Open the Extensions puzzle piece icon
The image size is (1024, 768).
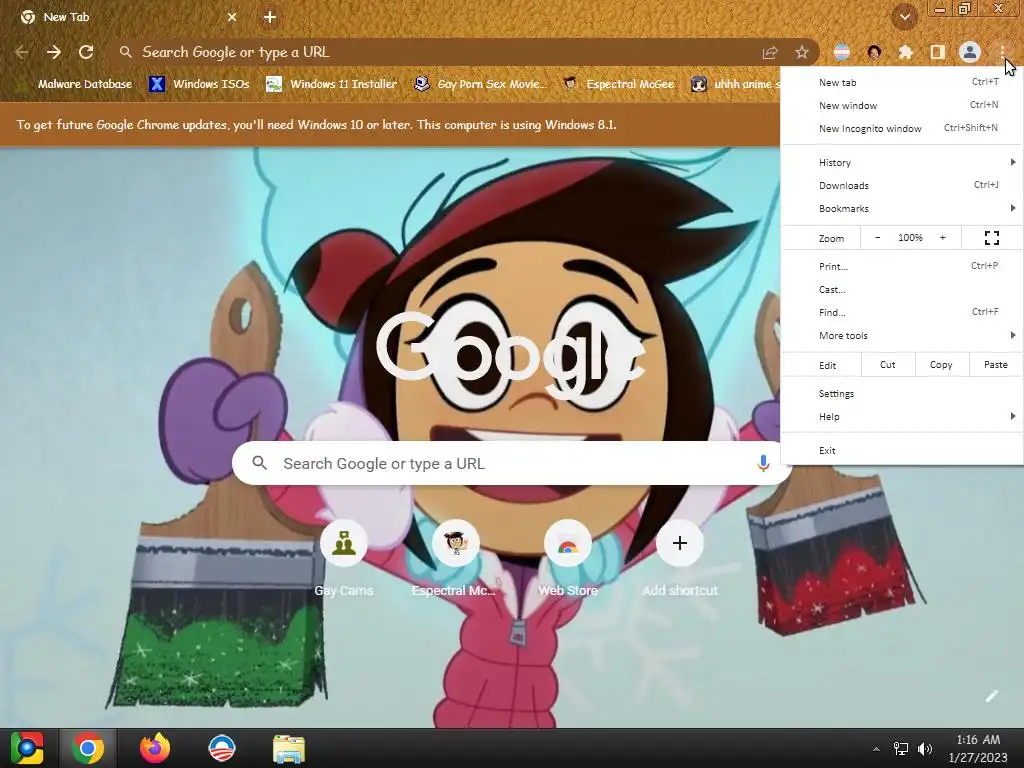(905, 52)
